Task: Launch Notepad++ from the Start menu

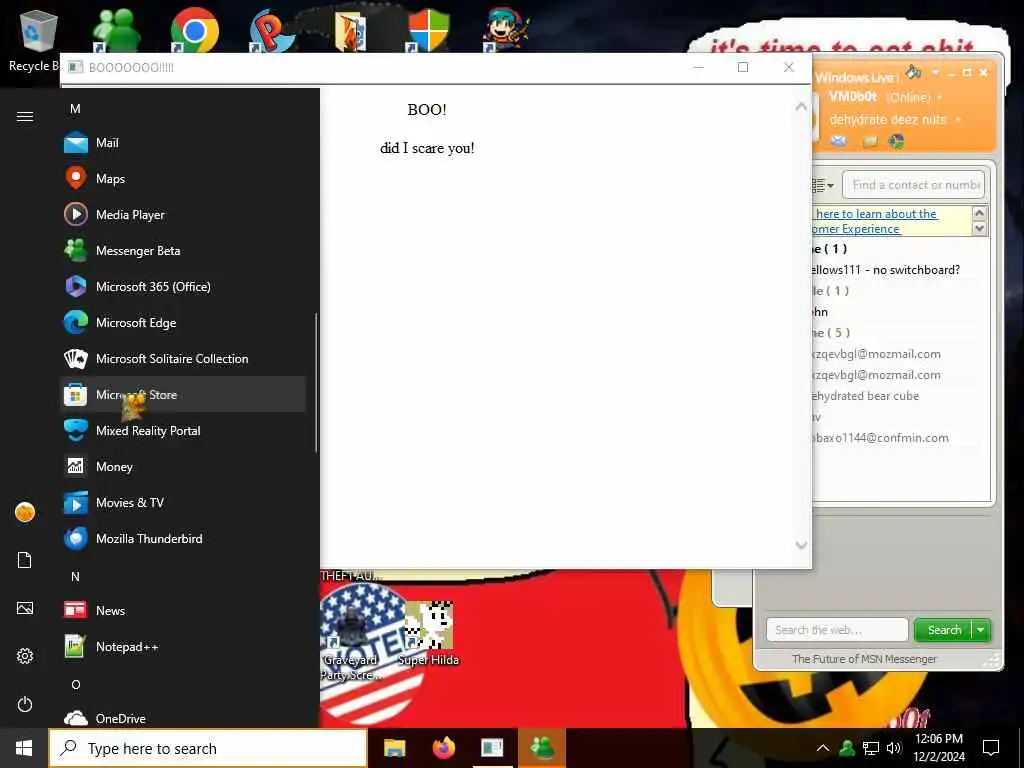Action: (x=182, y=647)
